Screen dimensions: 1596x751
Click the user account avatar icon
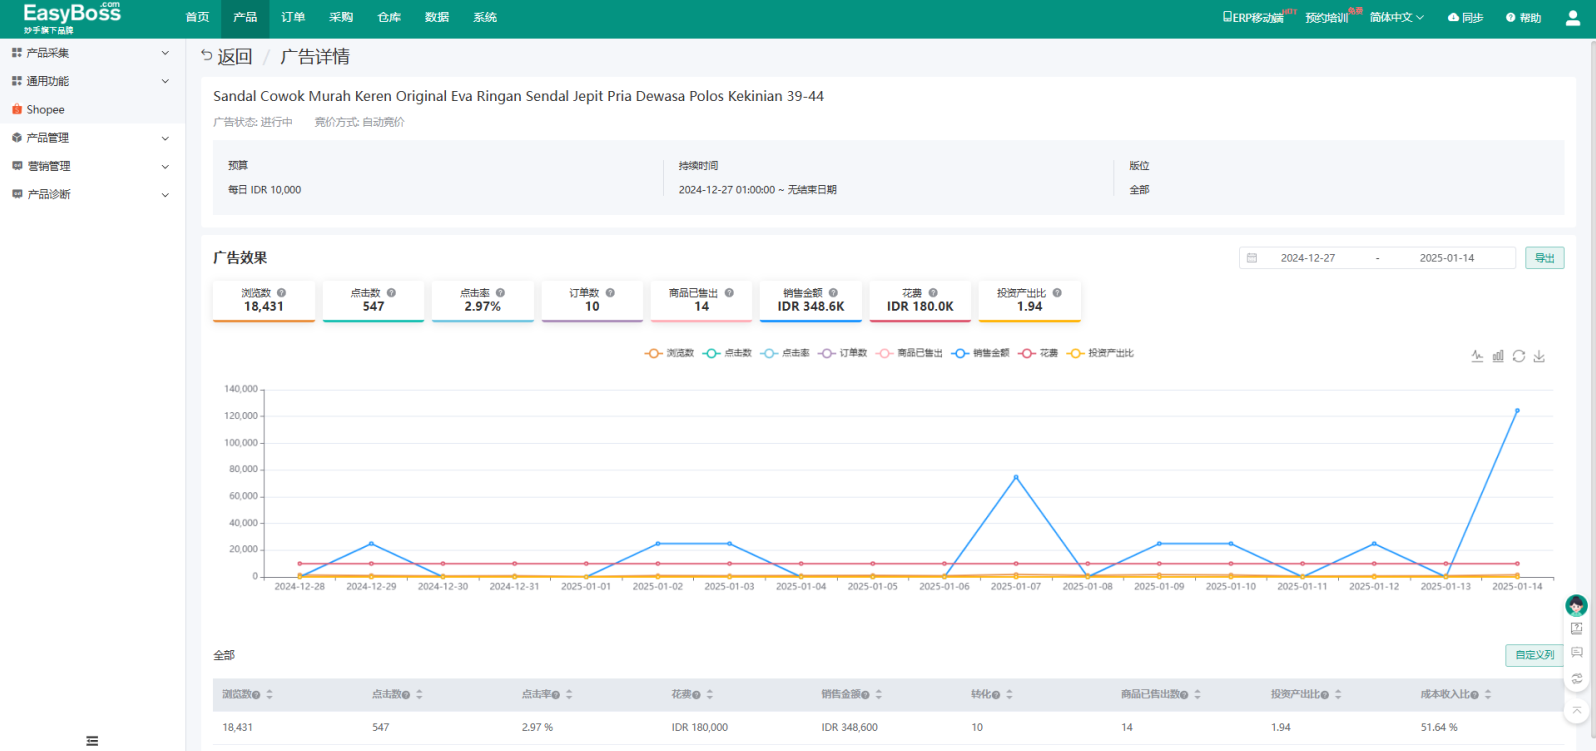coord(1572,18)
